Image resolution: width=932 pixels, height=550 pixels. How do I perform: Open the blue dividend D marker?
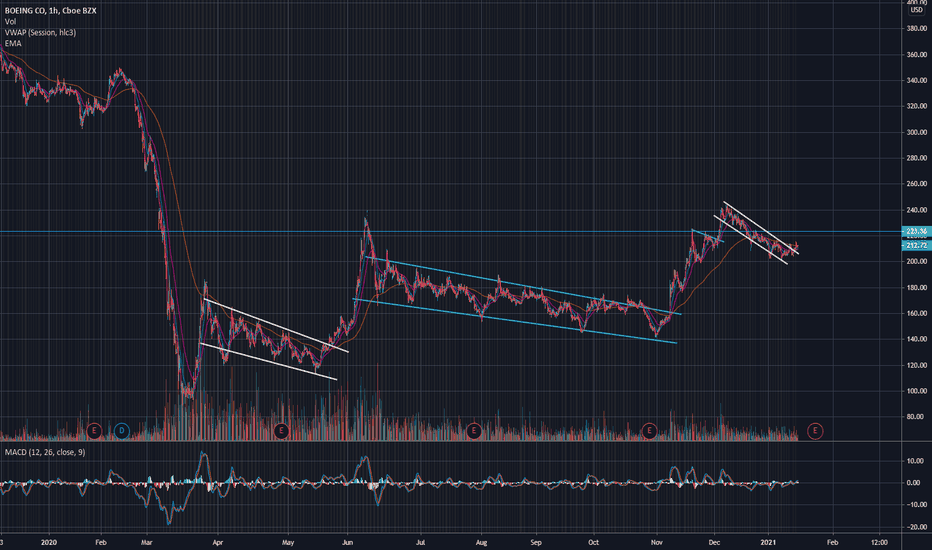(x=122, y=430)
